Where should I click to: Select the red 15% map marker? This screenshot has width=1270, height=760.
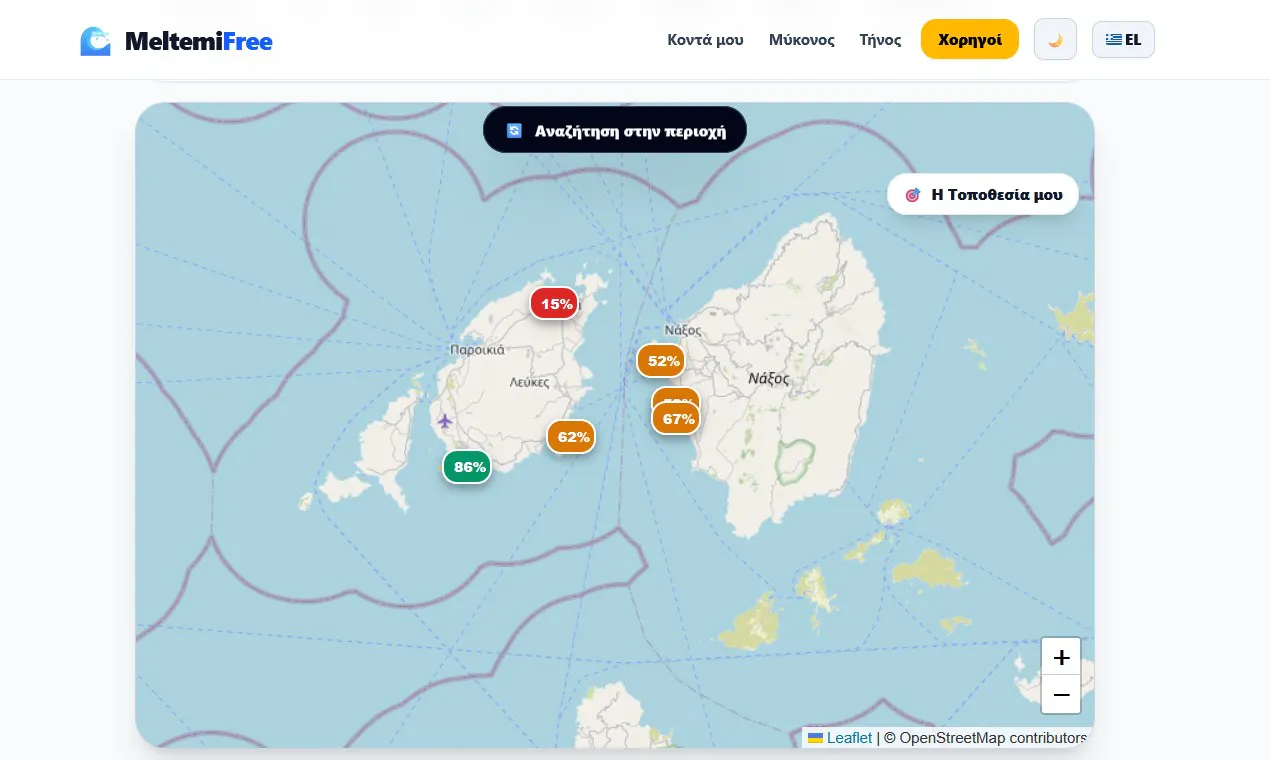(554, 303)
